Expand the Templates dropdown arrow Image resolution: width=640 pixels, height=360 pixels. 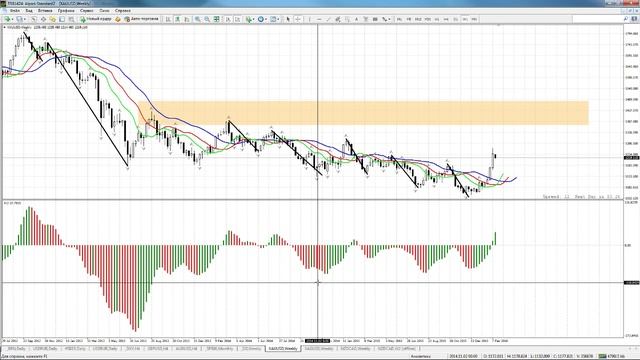tap(278, 19)
